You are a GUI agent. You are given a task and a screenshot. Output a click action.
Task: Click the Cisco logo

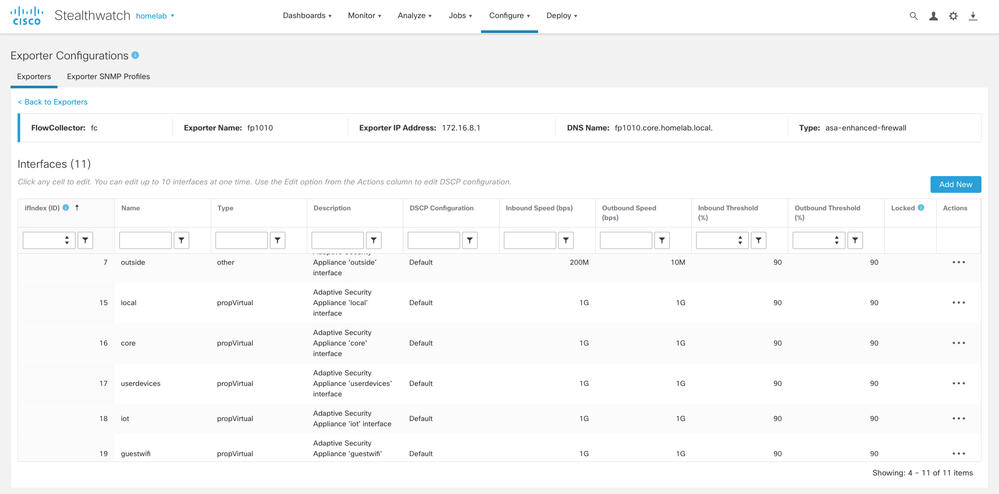point(27,16)
